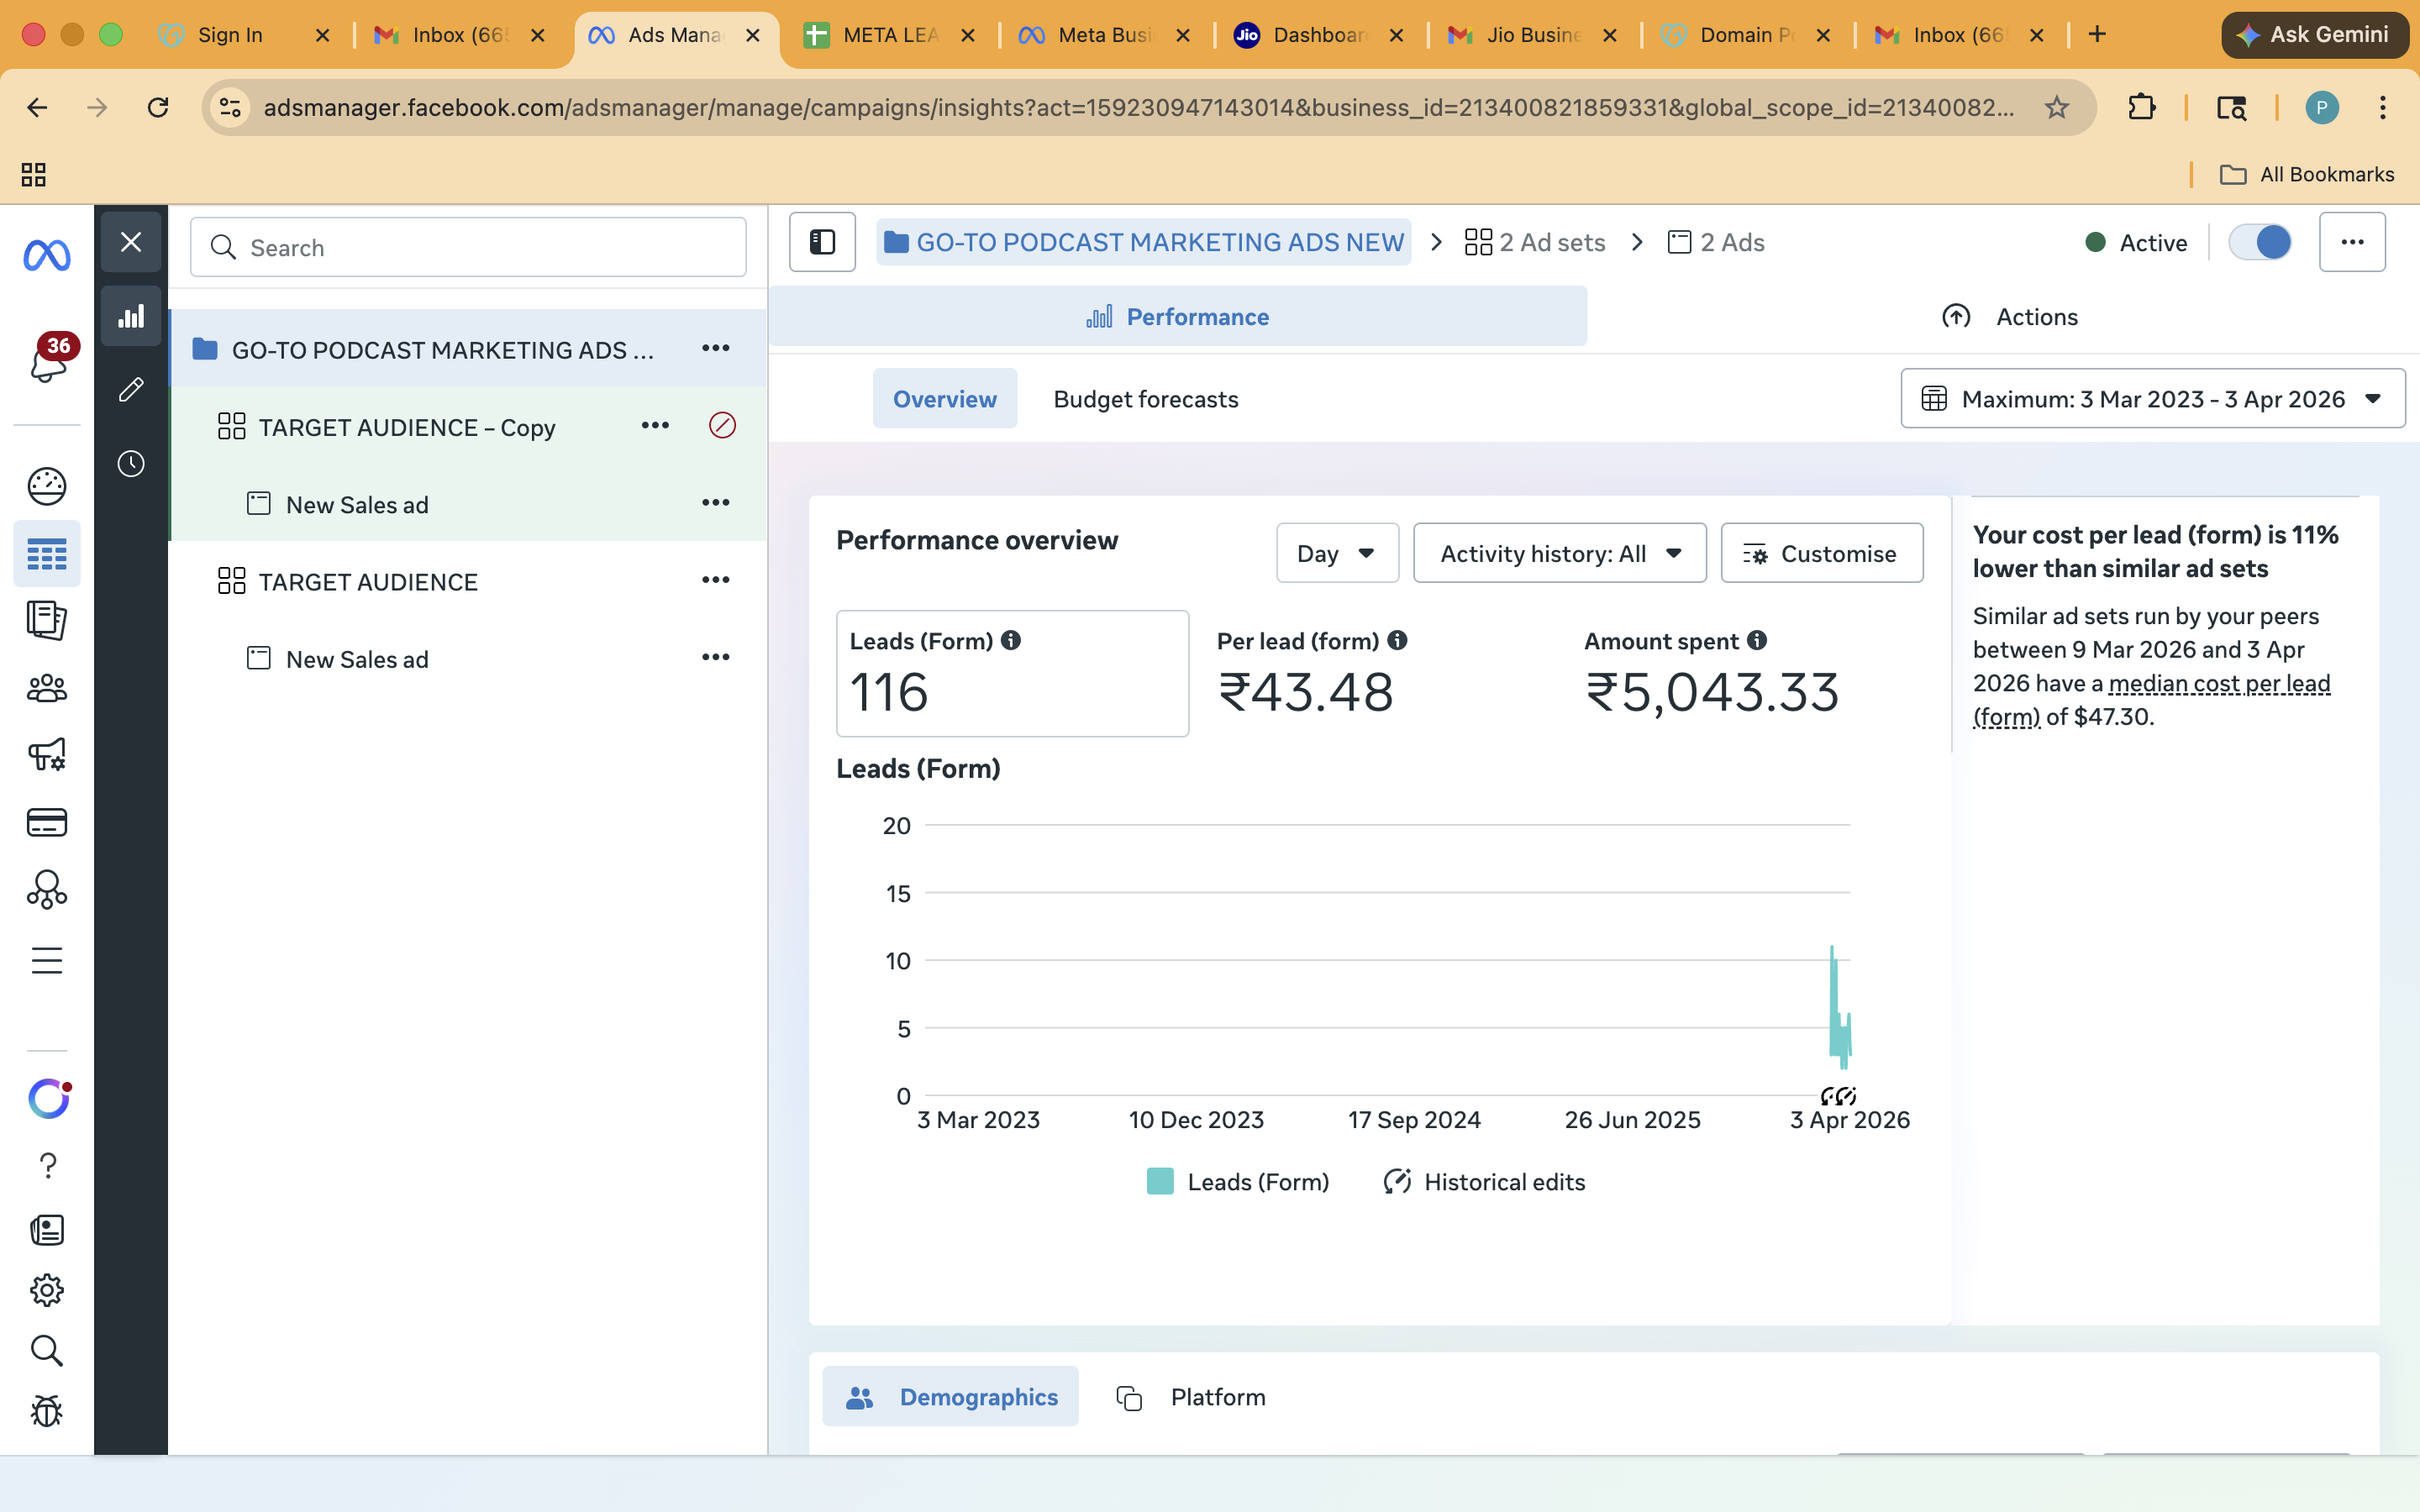Viewport: 2420px width, 1512px height.
Task: Select the pencil Edit panel icon
Action: click(131, 389)
